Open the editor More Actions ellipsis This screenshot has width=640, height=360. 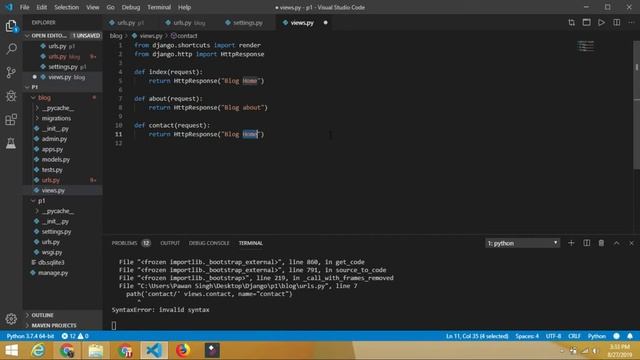(631, 22)
